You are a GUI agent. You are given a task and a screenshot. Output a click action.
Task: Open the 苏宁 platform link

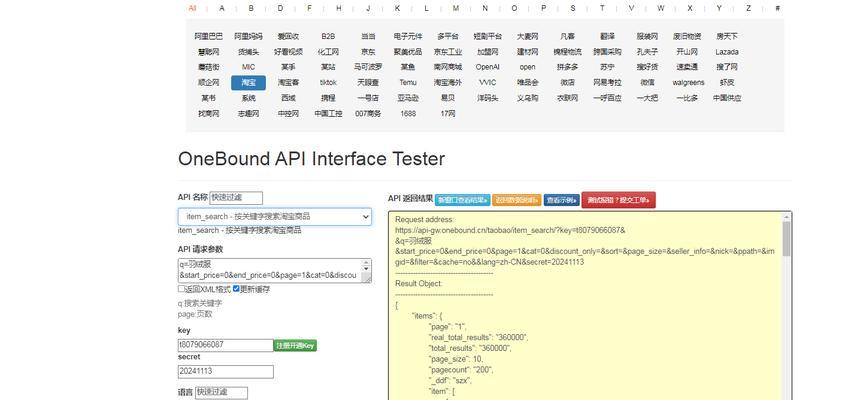[x=607, y=67]
